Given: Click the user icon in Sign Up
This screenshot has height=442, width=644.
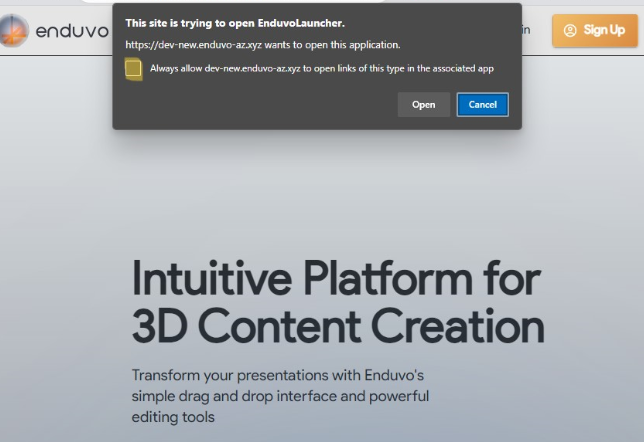Looking at the screenshot, I should [x=570, y=30].
